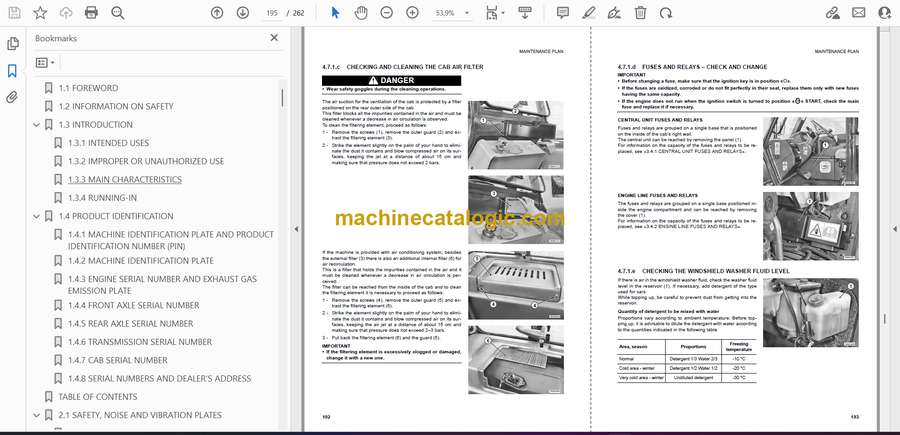
Task: Click the Save file icon
Action: click(x=14, y=13)
